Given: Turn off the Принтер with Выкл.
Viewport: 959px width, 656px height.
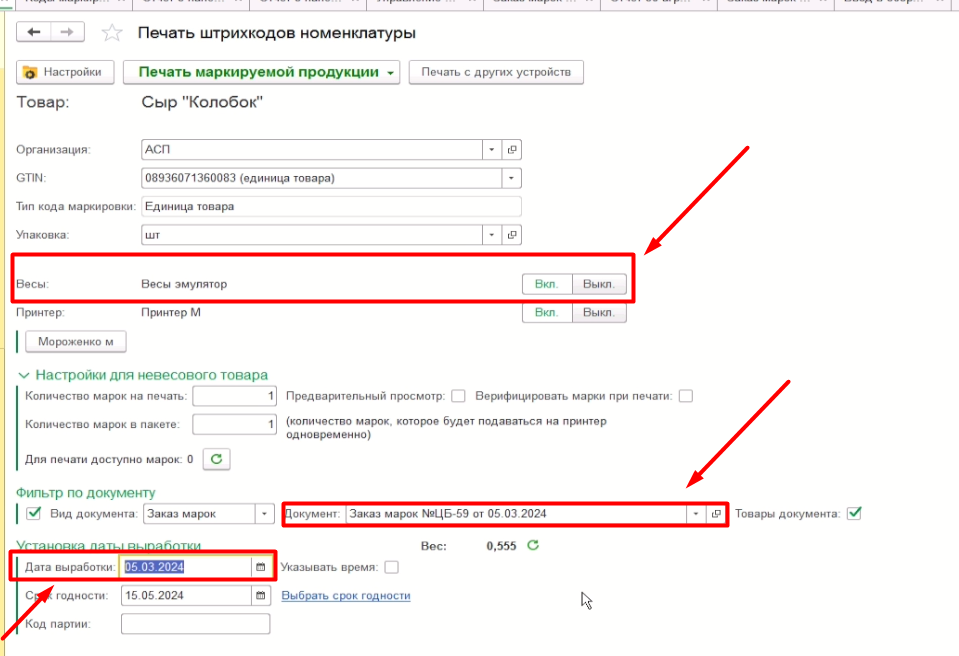Looking at the screenshot, I should [599, 312].
